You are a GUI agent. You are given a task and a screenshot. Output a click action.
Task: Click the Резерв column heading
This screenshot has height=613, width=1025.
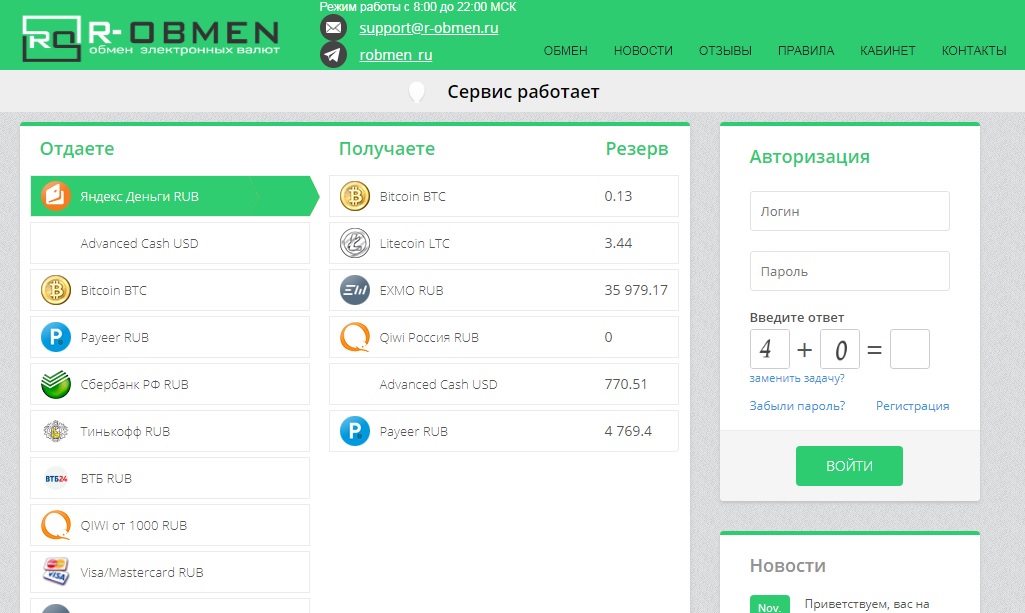637,149
